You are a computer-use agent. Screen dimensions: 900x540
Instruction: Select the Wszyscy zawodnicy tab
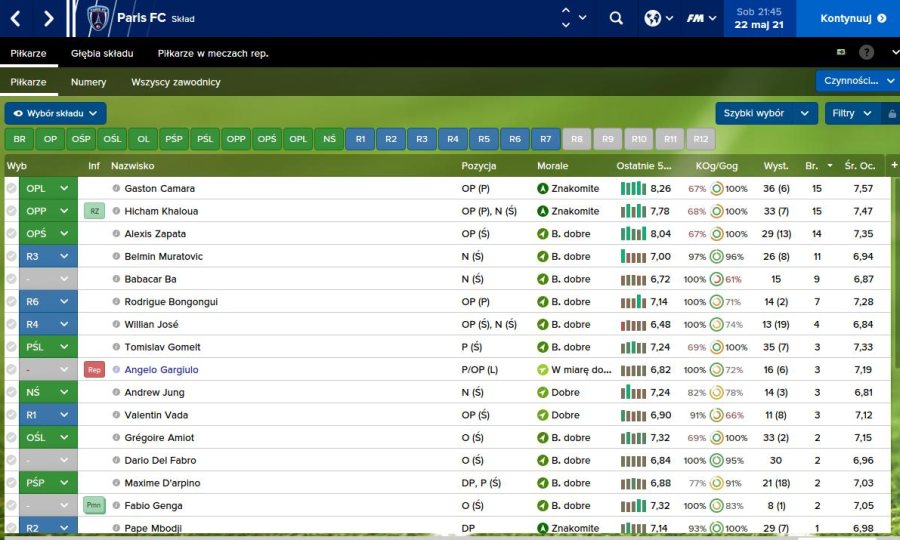coord(175,82)
